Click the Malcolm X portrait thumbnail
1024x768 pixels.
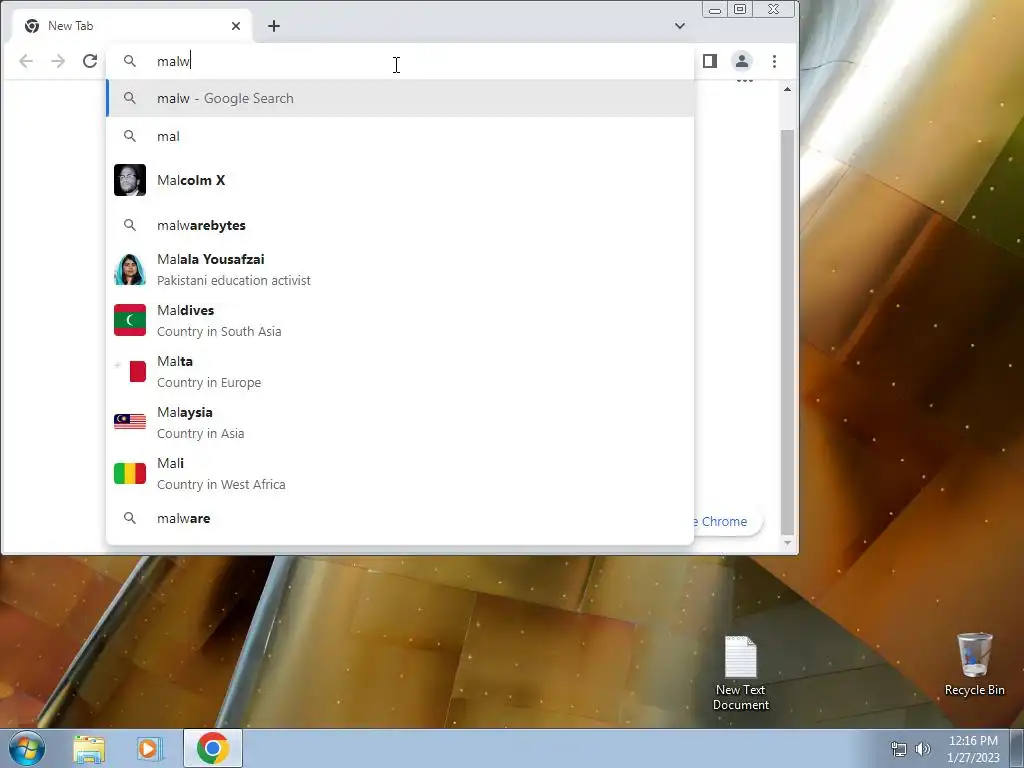coord(130,180)
